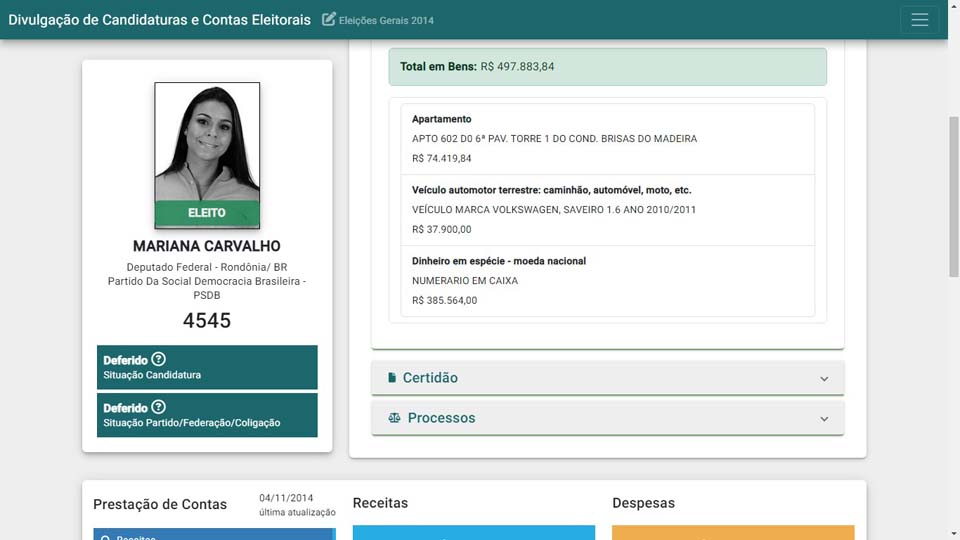This screenshot has width=960, height=540.
Task: Expand the Processos section chevron
Action: (x=824, y=419)
